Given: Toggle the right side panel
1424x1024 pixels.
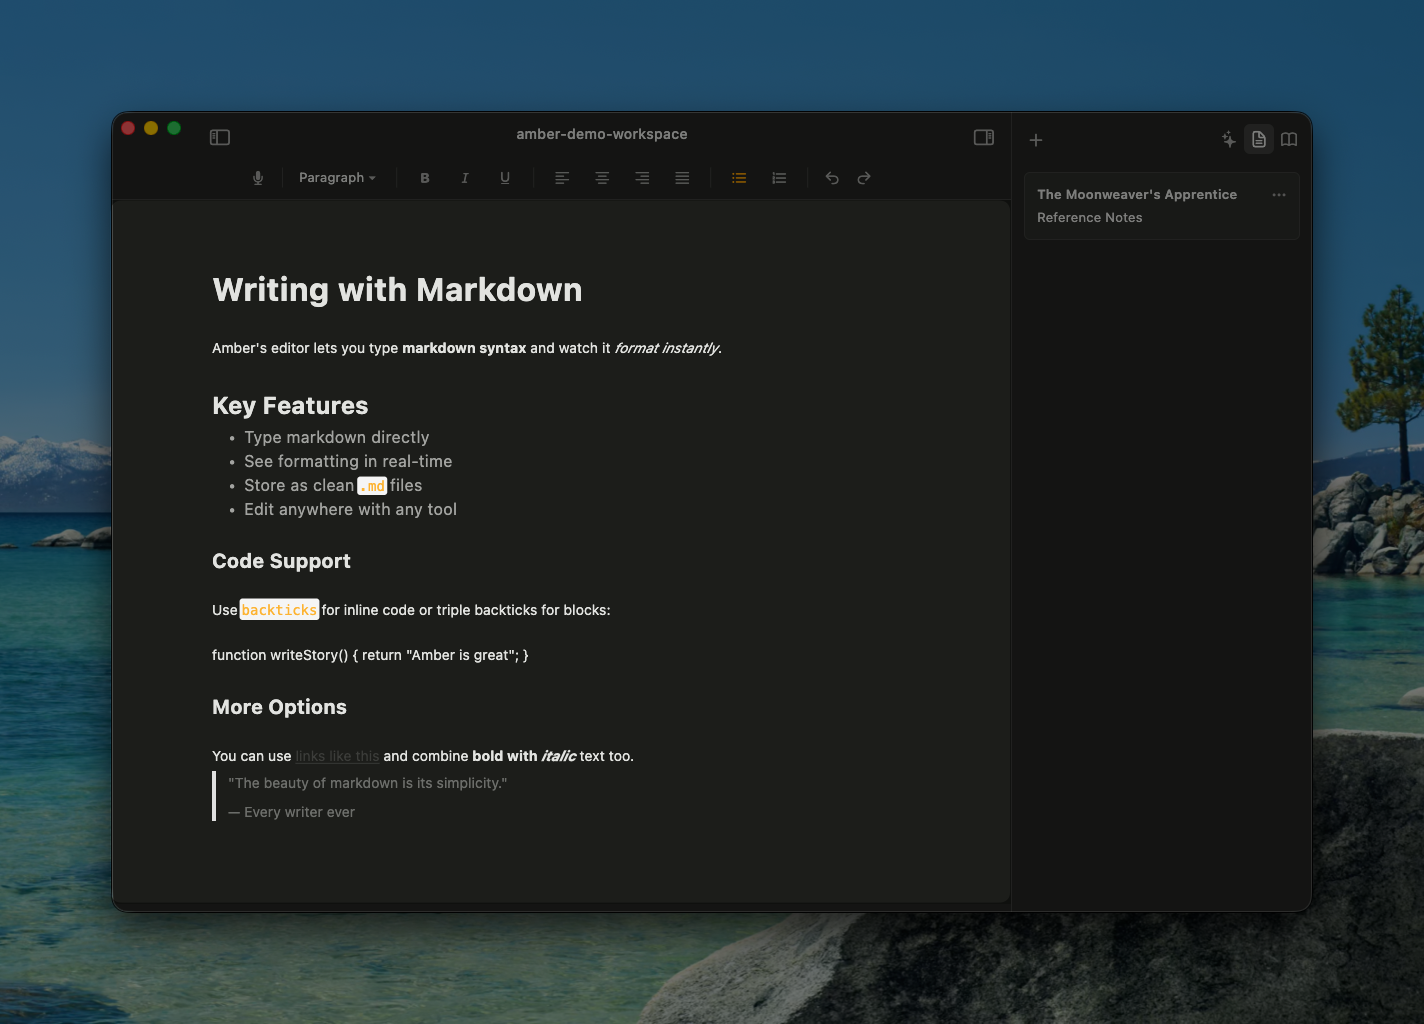Looking at the screenshot, I should pos(983,137).
